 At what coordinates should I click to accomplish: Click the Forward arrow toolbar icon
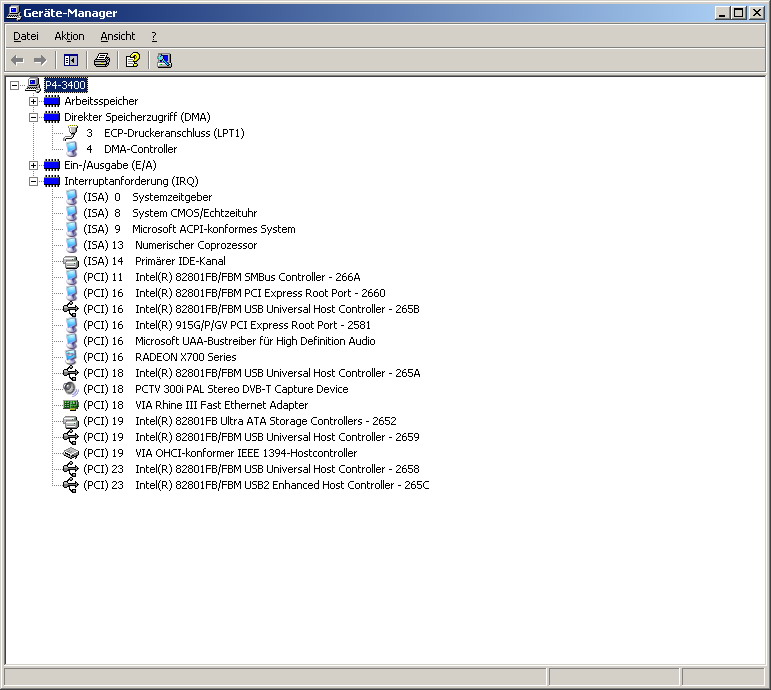40,60
